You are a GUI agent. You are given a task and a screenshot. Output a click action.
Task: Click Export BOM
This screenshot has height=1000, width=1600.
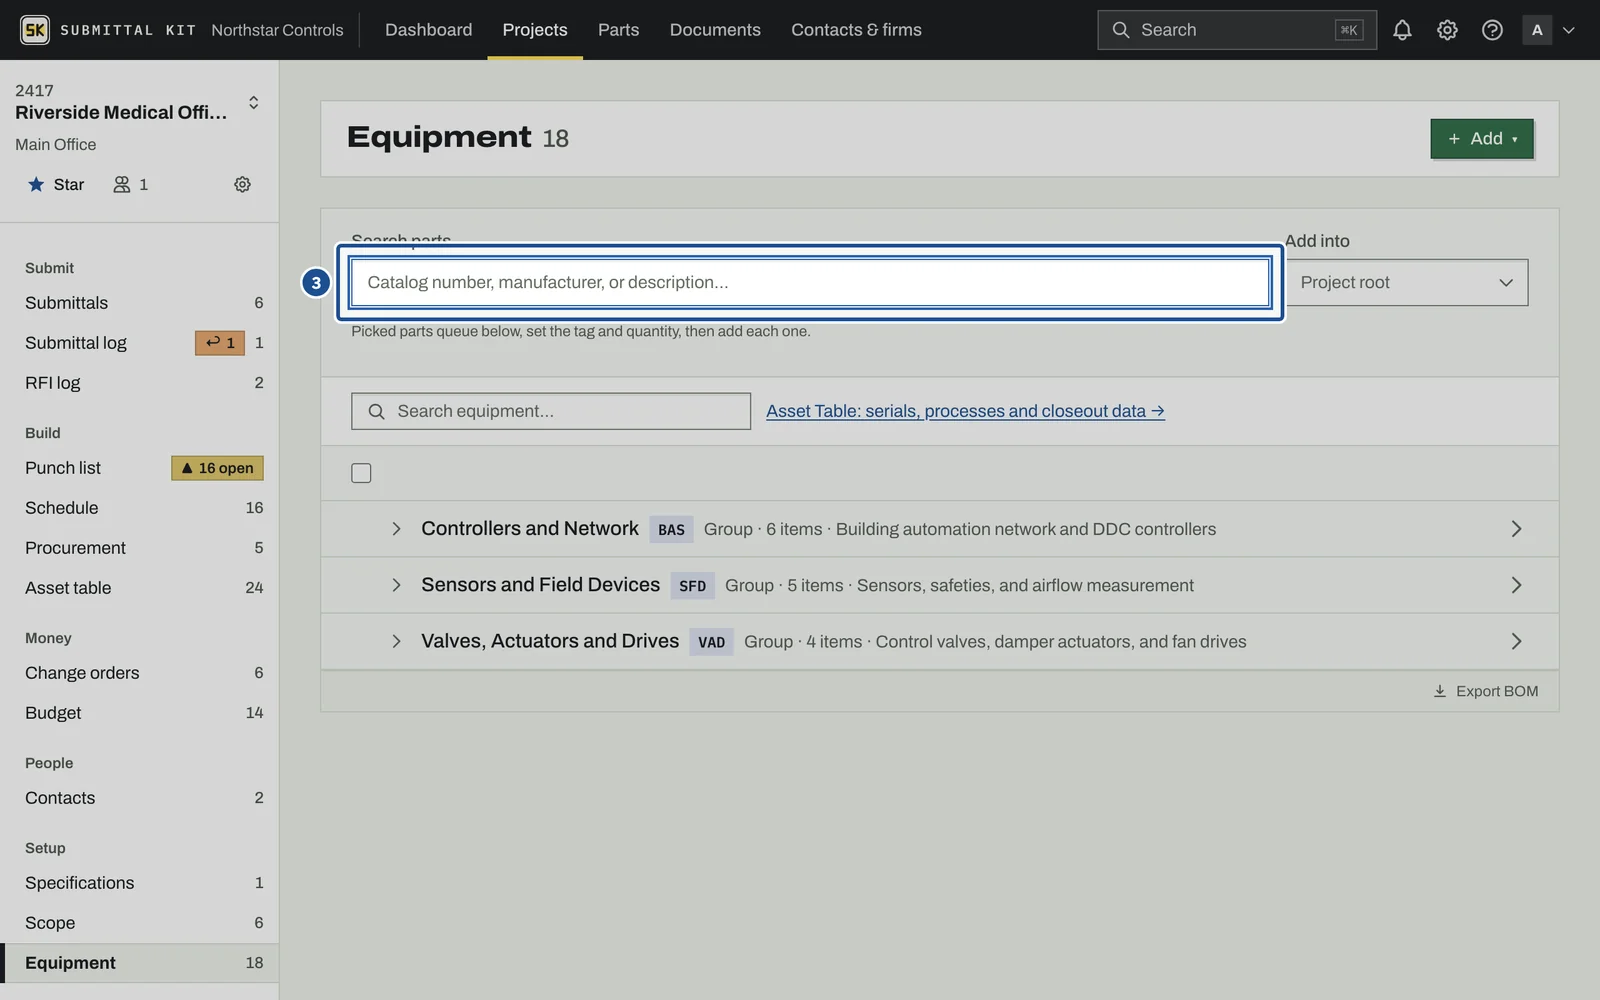[1486, 691]
